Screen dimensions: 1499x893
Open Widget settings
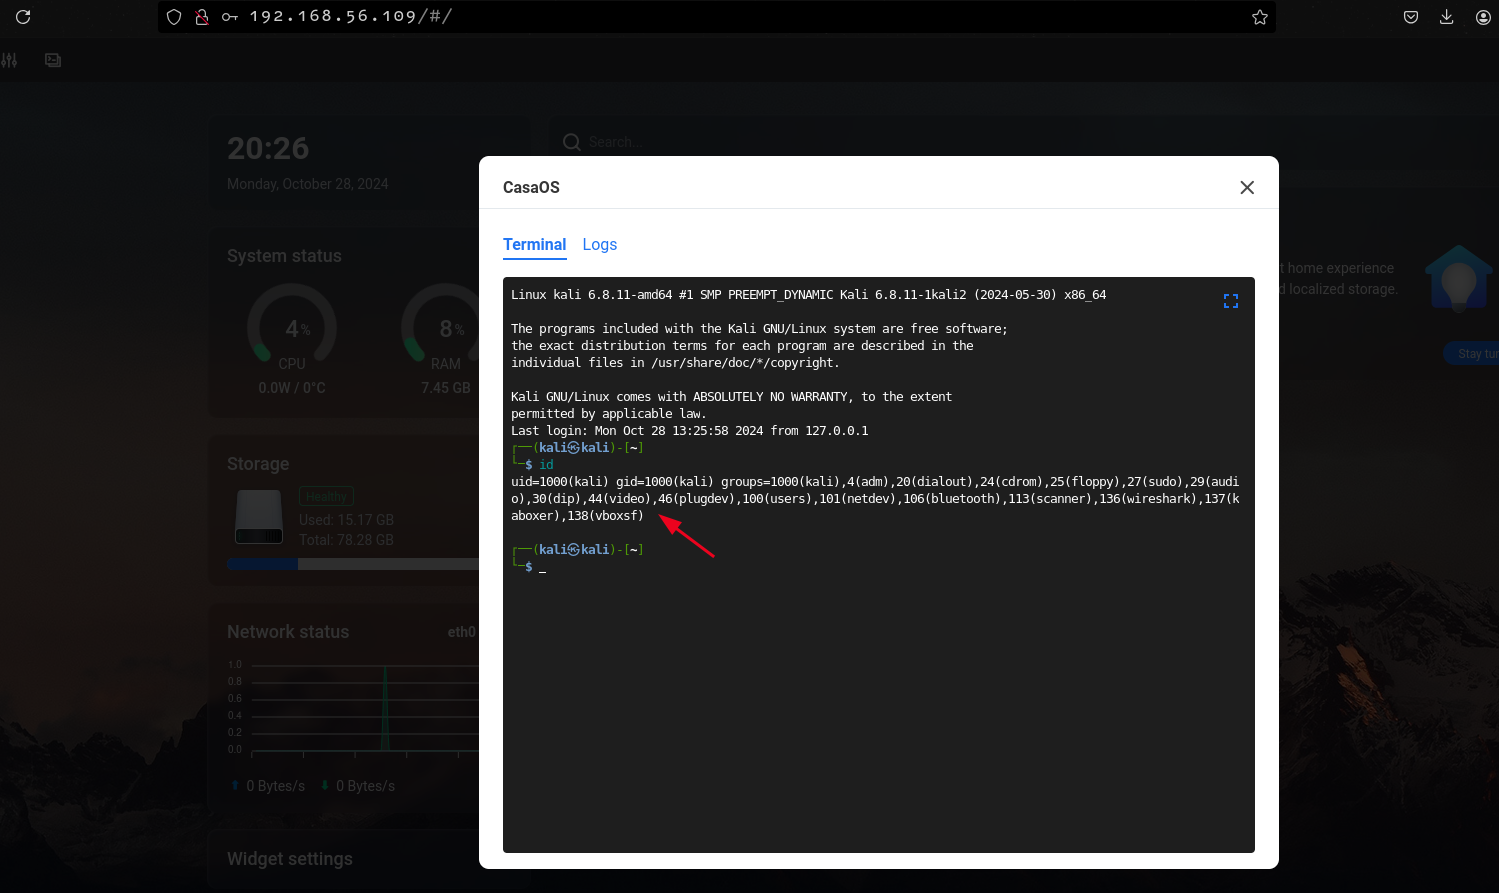point(290,859)
